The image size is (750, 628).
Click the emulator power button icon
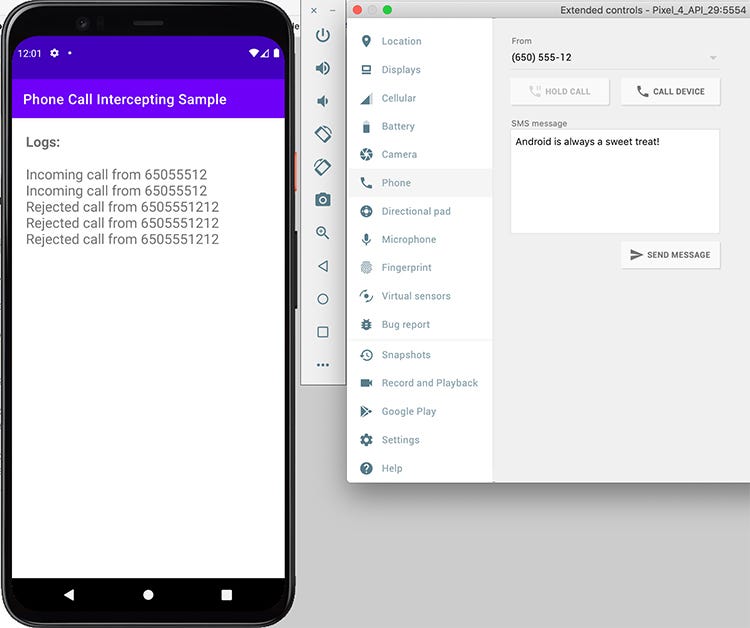(323, 35)
